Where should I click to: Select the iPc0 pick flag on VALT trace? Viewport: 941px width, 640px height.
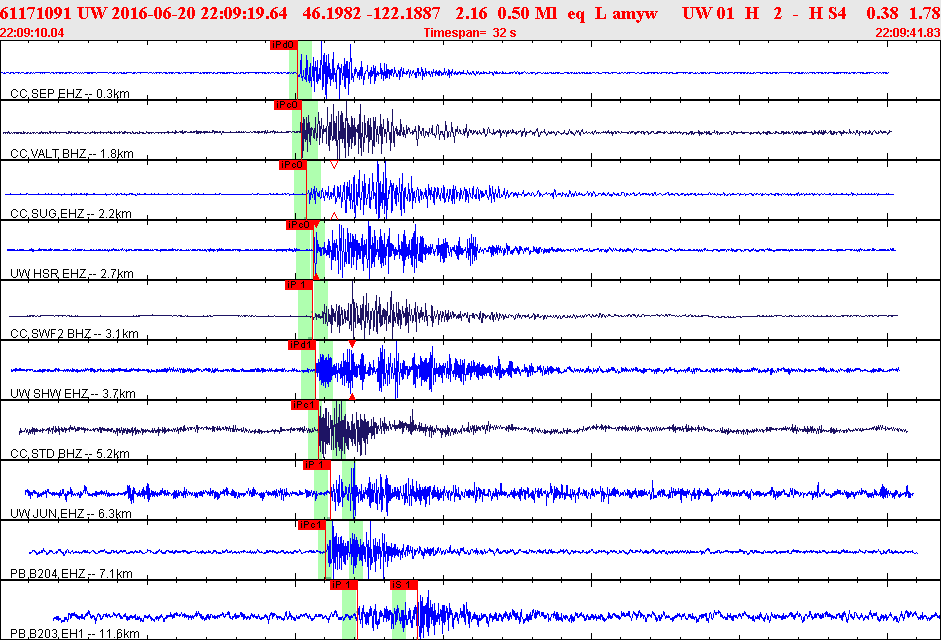click(287, 105)
